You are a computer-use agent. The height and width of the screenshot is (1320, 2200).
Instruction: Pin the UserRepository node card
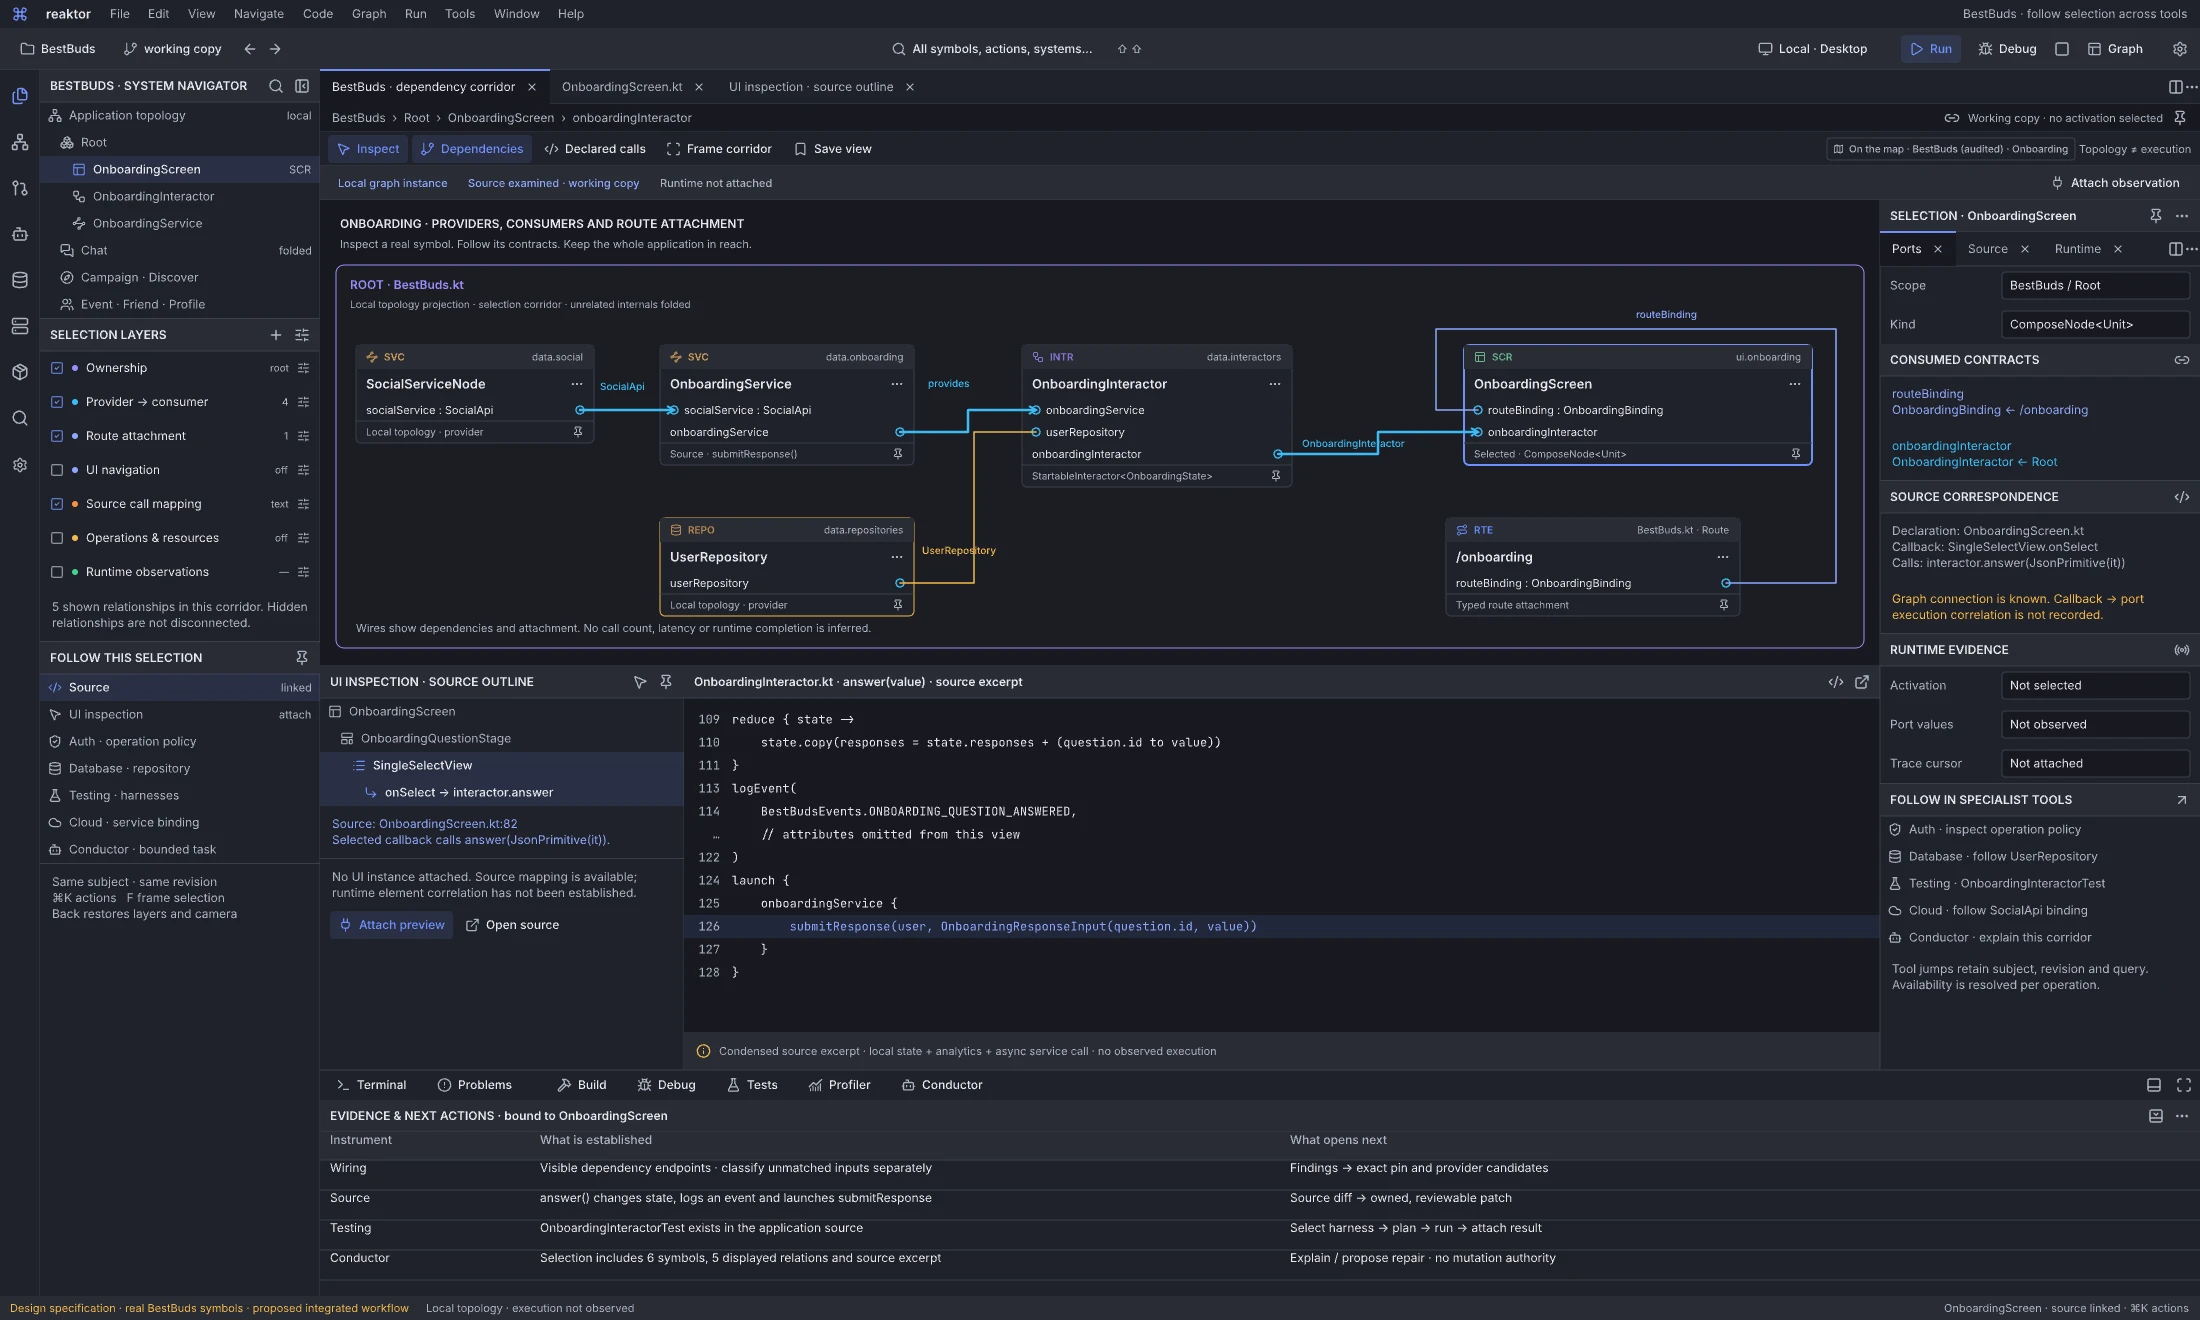pyautogui.click(x=898, y=605)
